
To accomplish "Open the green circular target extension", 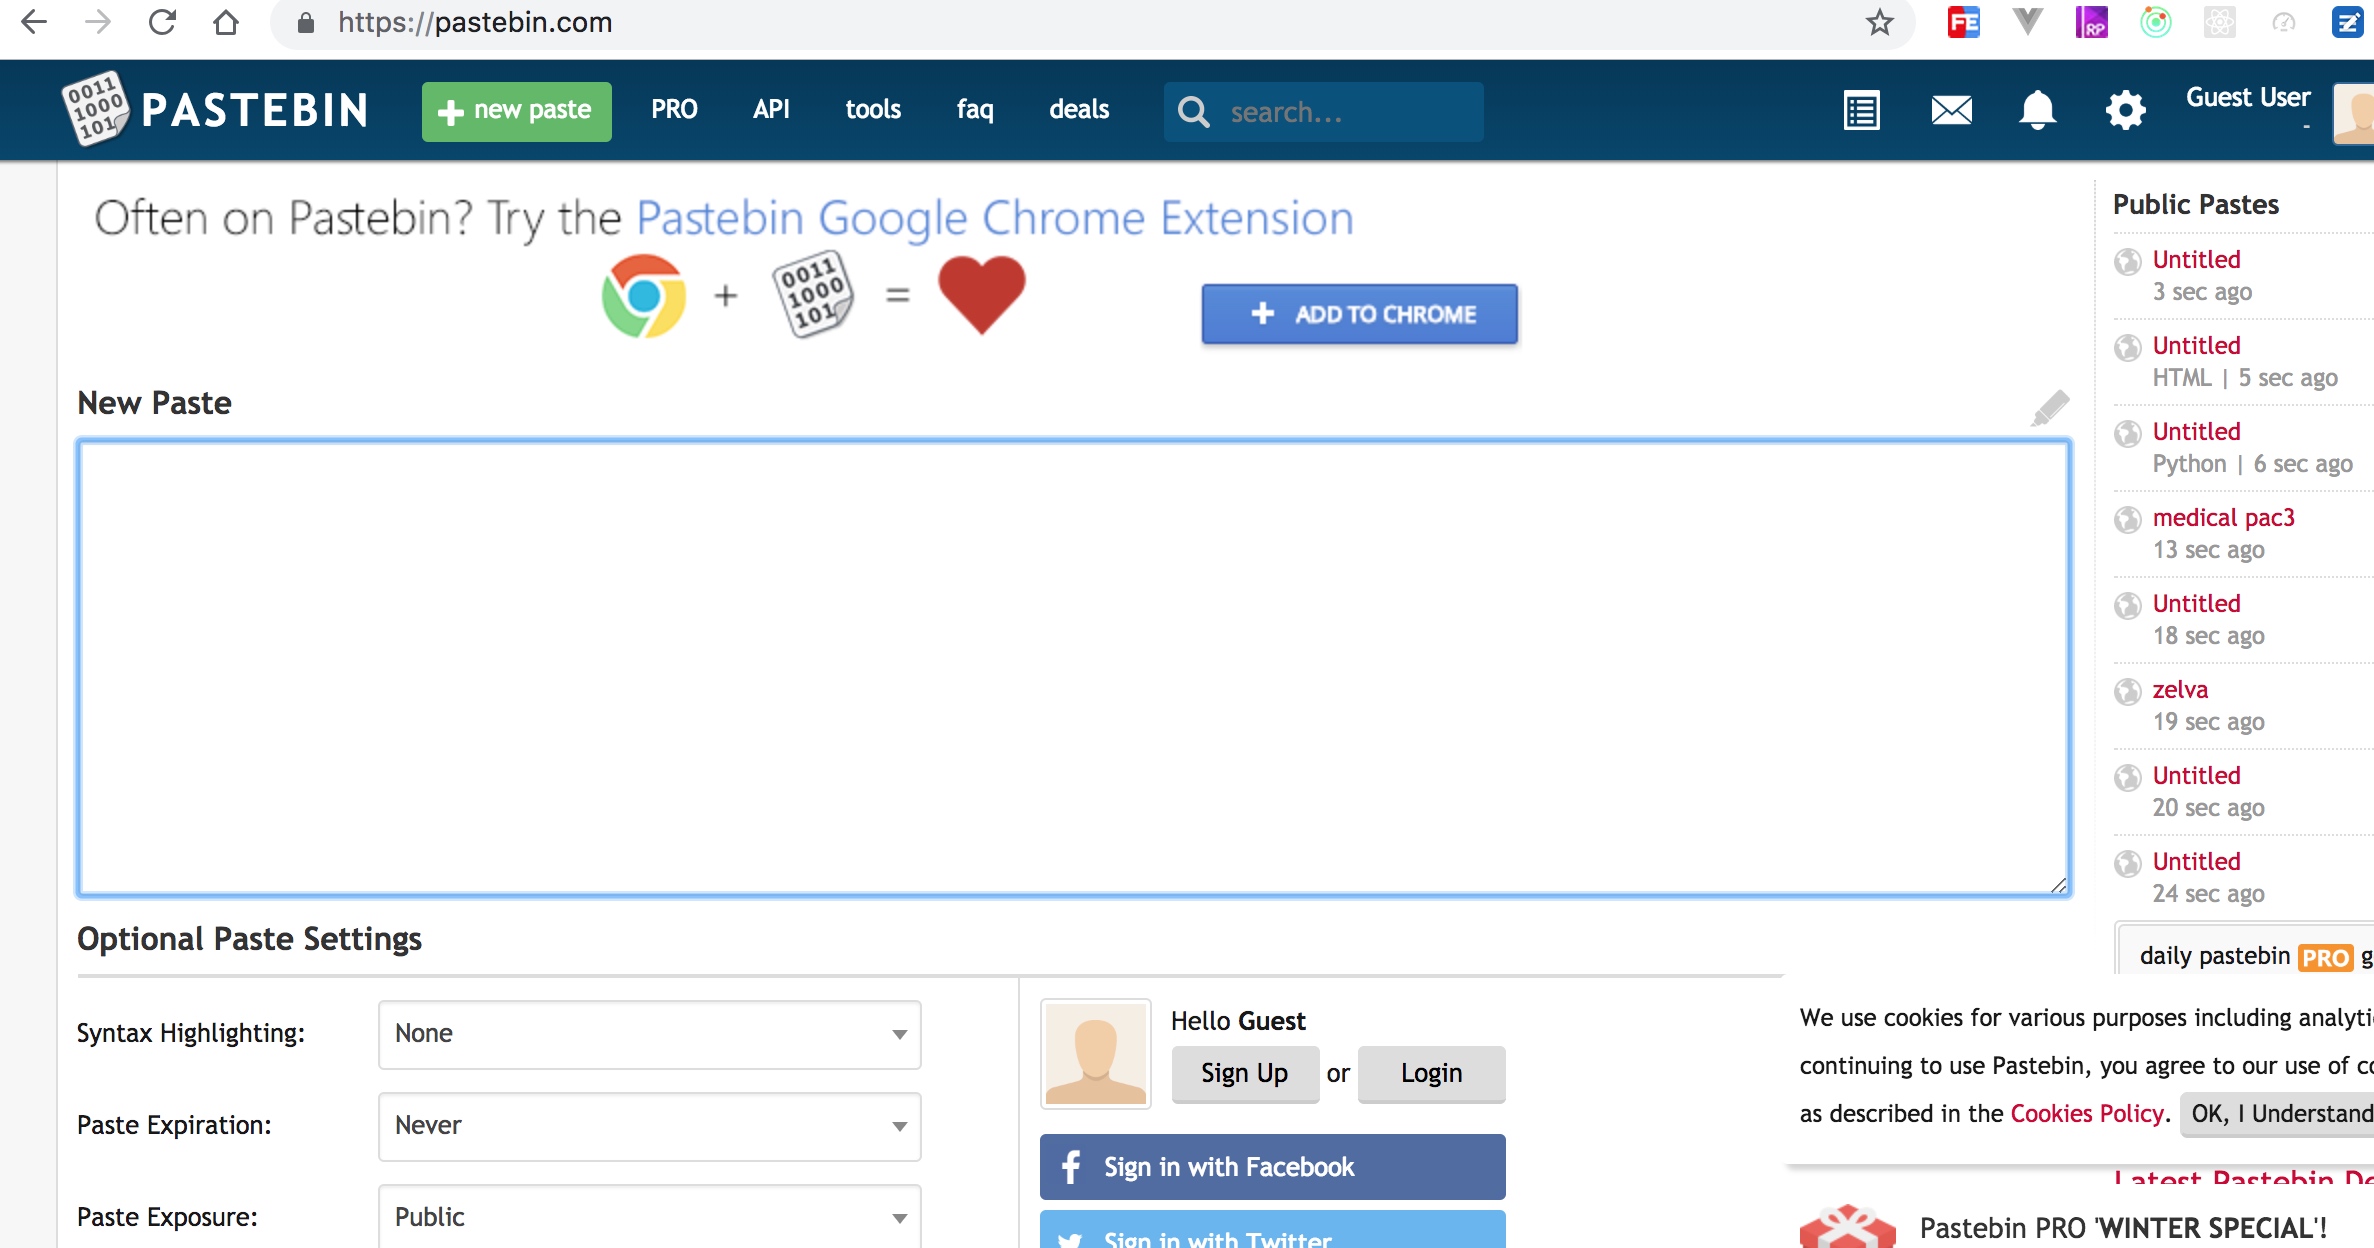I will (x=2155, y=22).
